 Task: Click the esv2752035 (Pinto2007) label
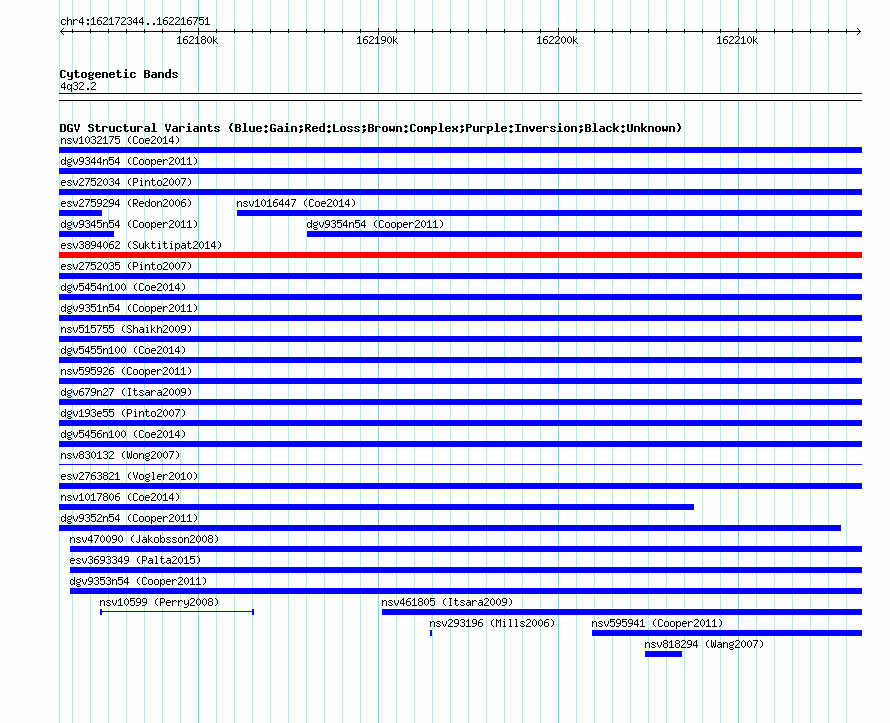click(x=126, y=266)
